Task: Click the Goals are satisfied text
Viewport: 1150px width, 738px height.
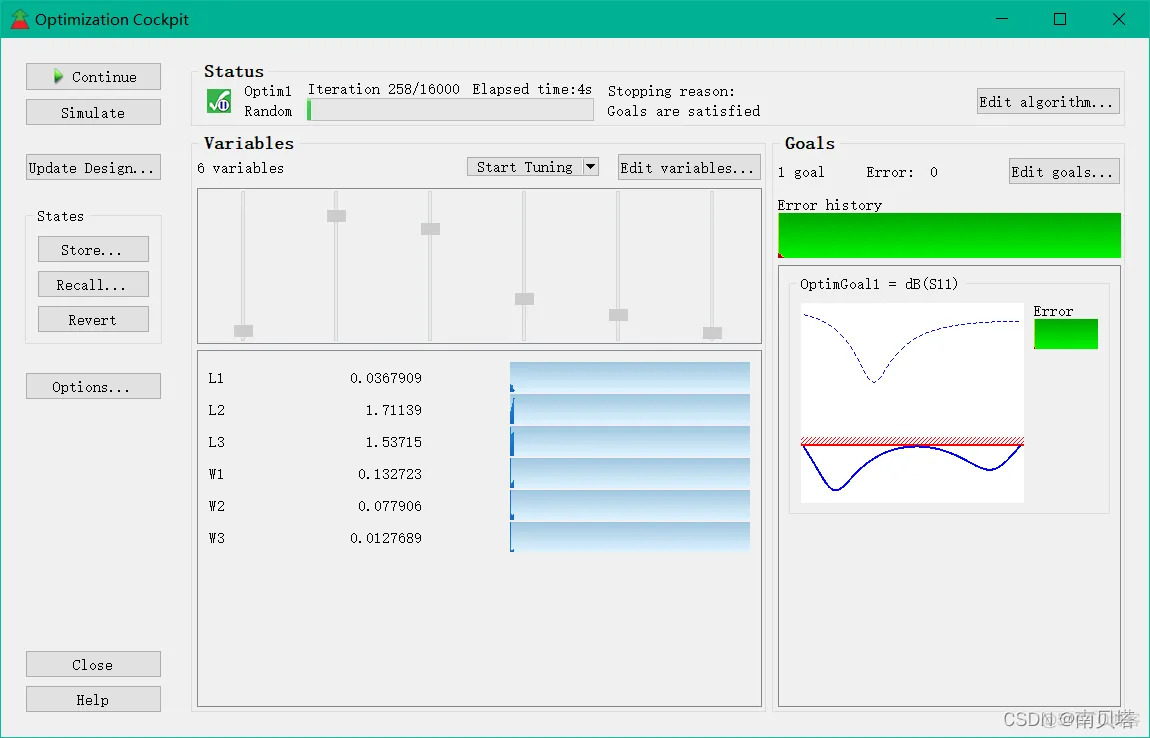Action: (684, 111)
